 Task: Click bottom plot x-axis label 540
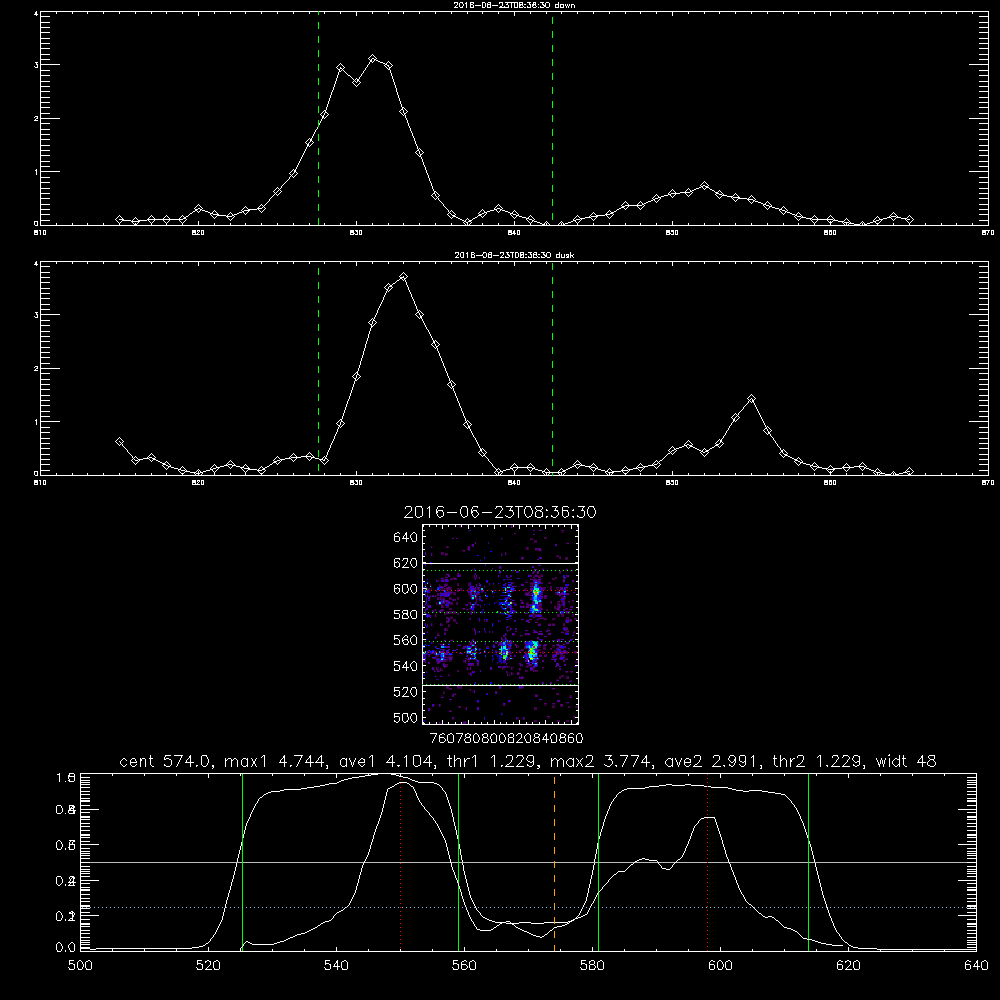(x=336, y=966)
